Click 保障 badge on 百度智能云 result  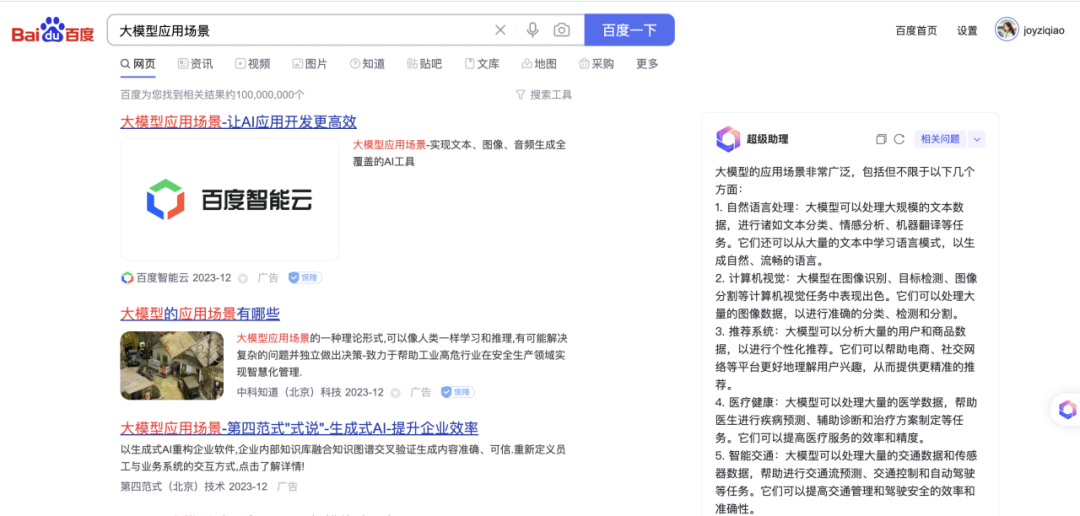(305, 278)
